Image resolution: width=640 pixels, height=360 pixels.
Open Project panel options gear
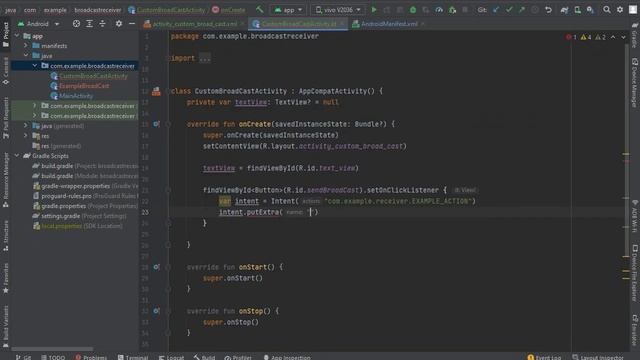pyautogui.click(x=119, y=24)
